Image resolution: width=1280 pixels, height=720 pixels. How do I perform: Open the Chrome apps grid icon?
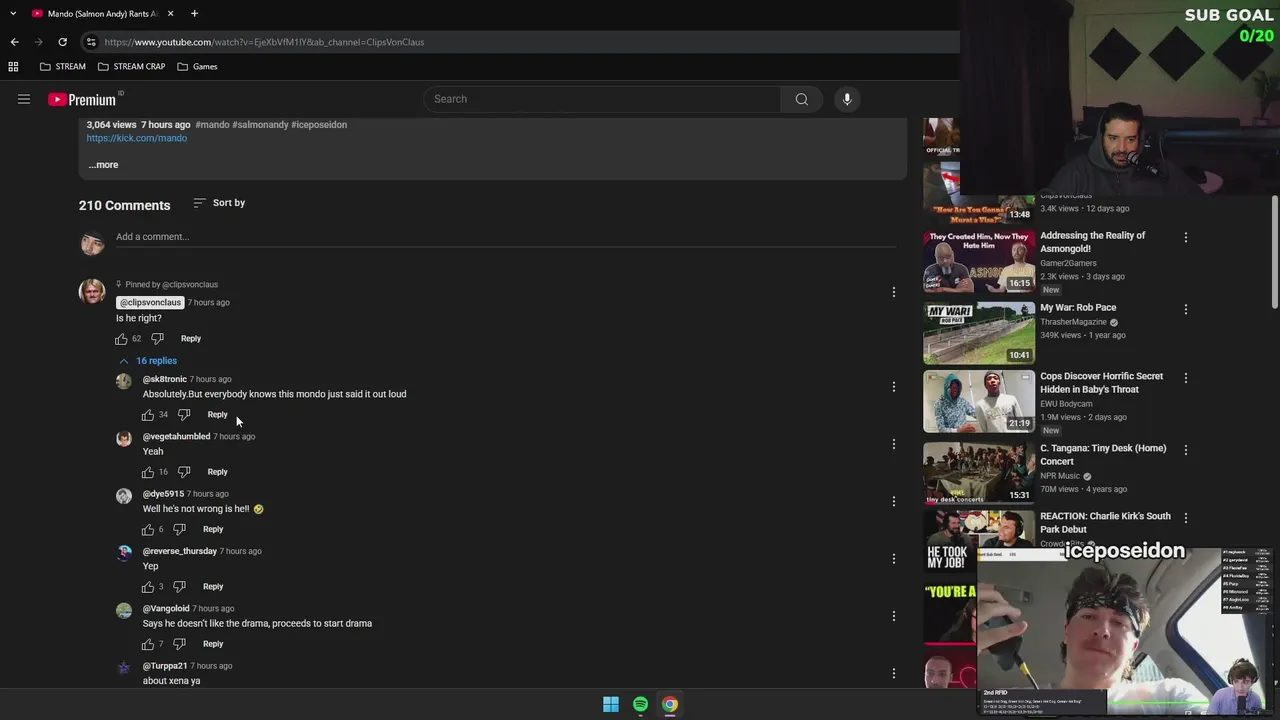[13, 66]
